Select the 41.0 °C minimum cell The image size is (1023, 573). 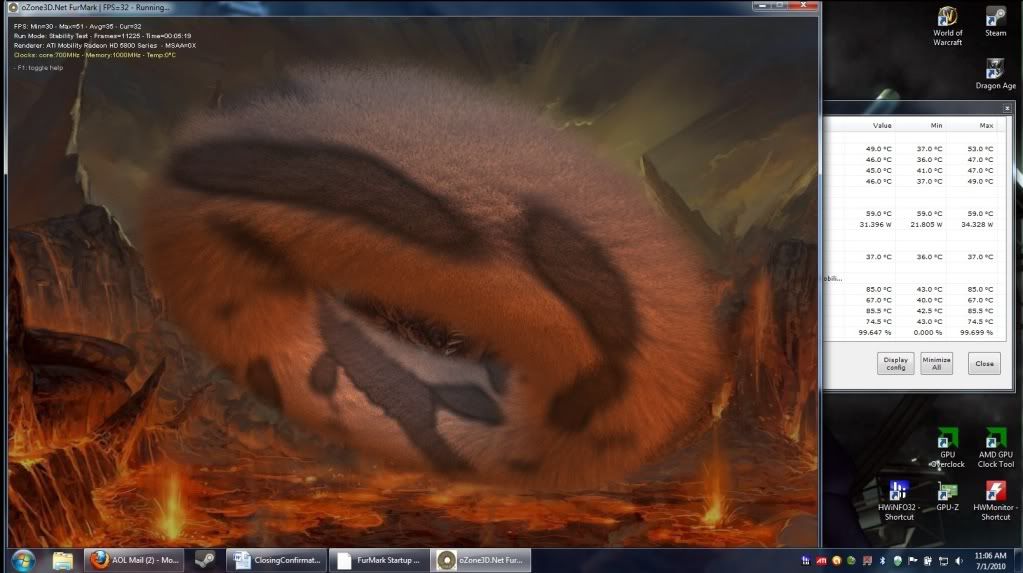(x=930, y=170)
